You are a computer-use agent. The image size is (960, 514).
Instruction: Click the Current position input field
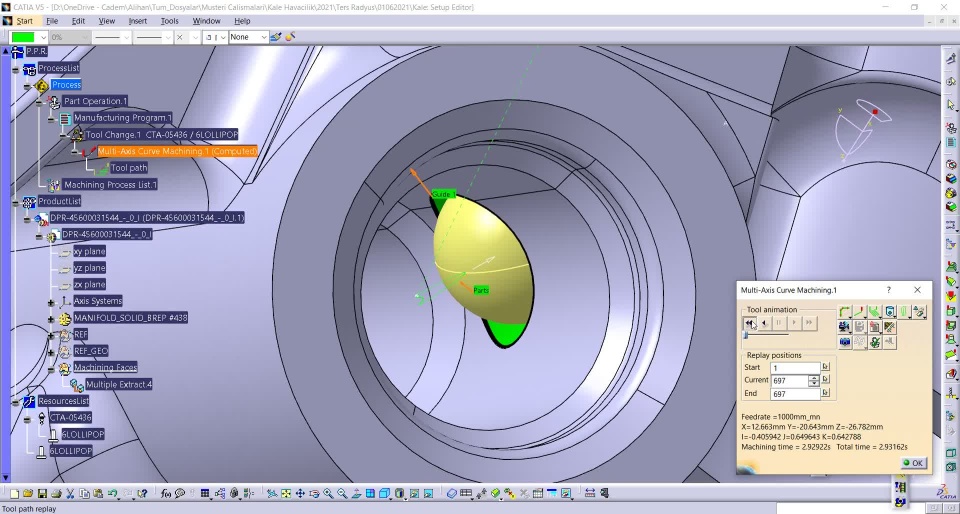tap(789, 381)
